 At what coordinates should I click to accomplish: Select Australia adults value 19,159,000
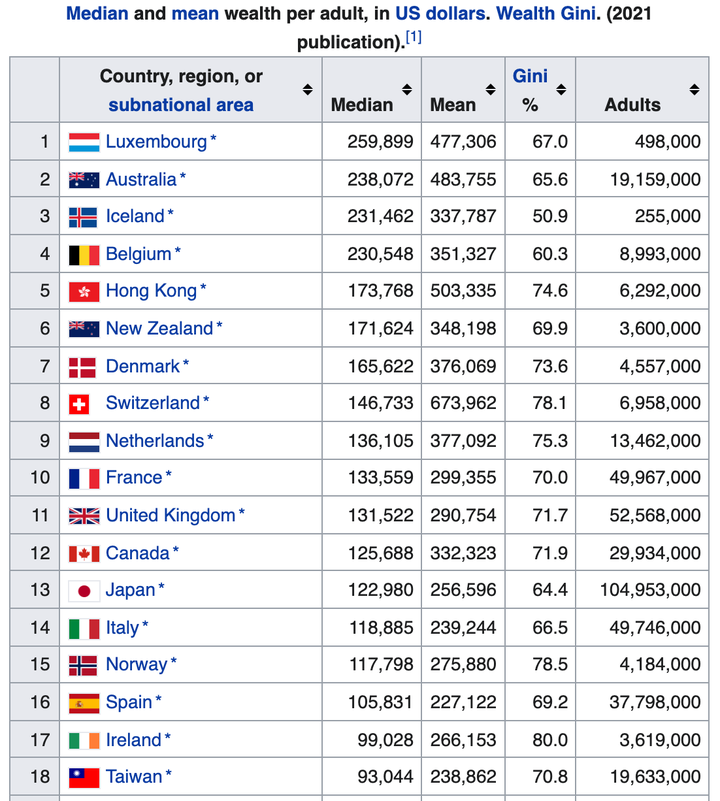(x=655, y=179)
